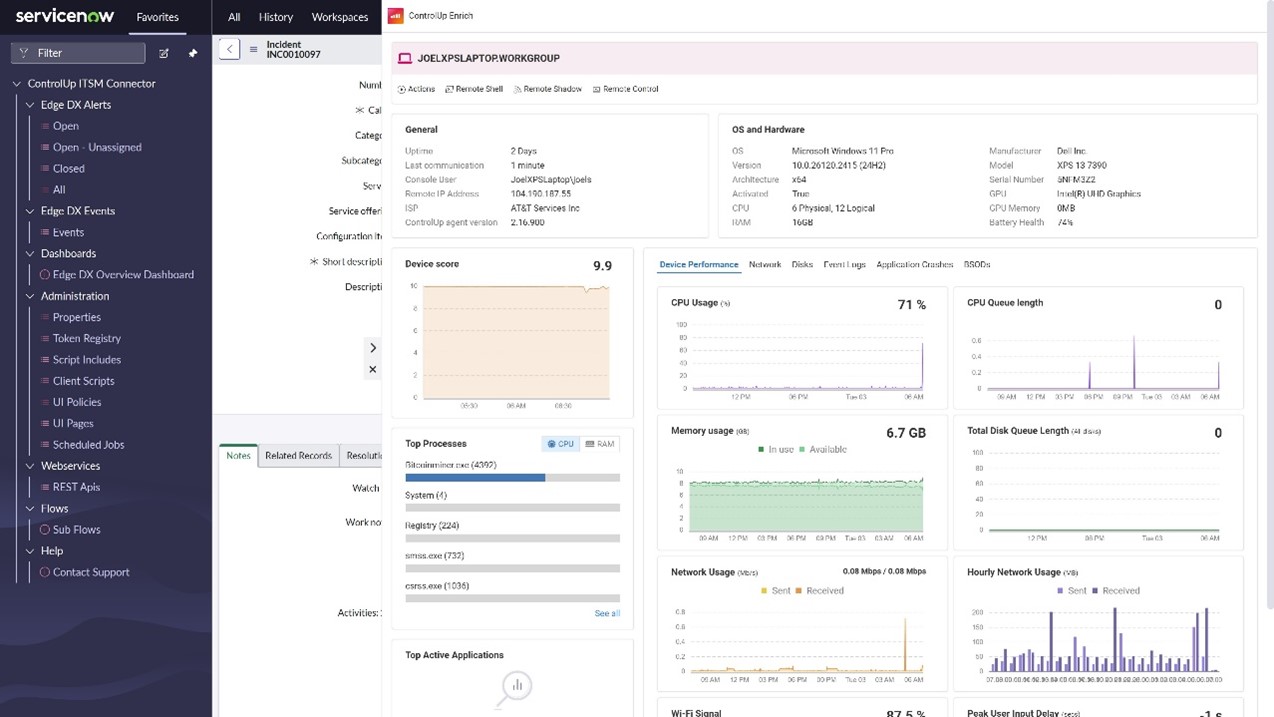Collapse the Edge DX Events section
1274x717 pixels.
(x=29, y=211)
